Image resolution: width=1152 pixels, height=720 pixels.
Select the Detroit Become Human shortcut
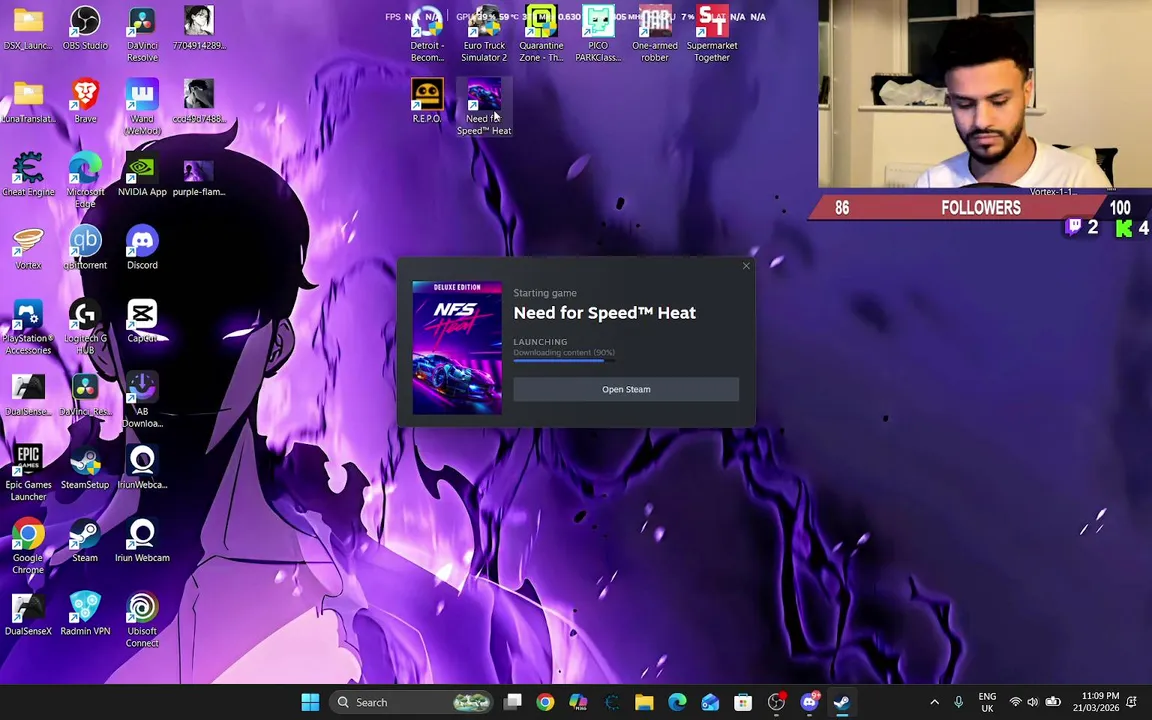tap(427, 34)
